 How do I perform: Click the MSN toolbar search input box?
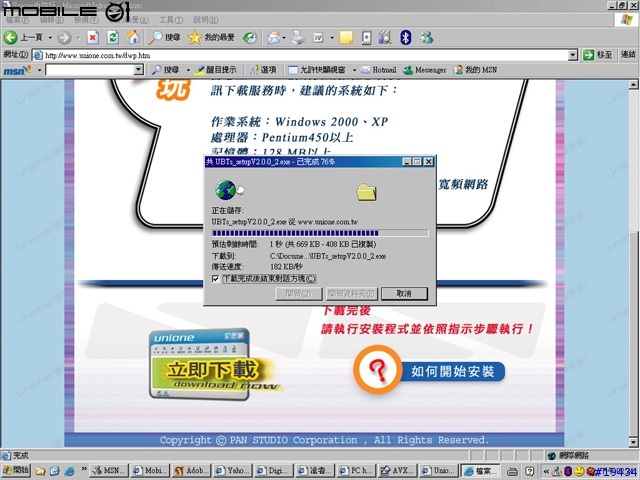click(x=90, y=70)
